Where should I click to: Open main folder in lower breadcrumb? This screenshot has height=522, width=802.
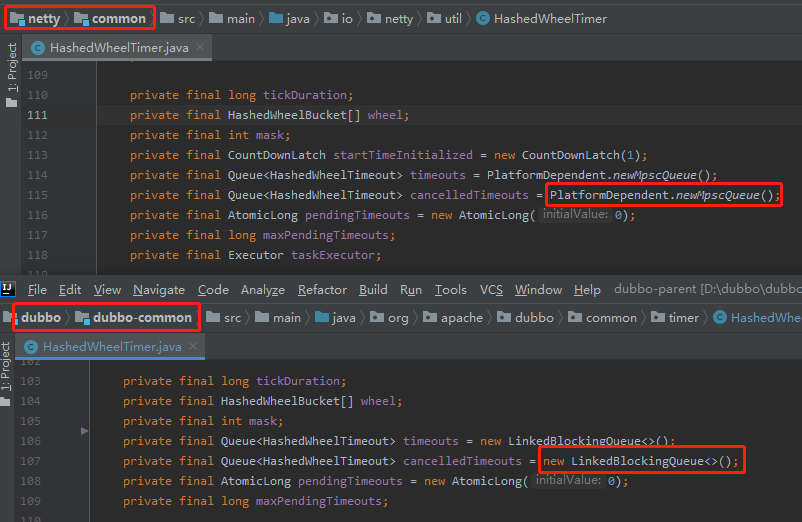coord(278,317)
